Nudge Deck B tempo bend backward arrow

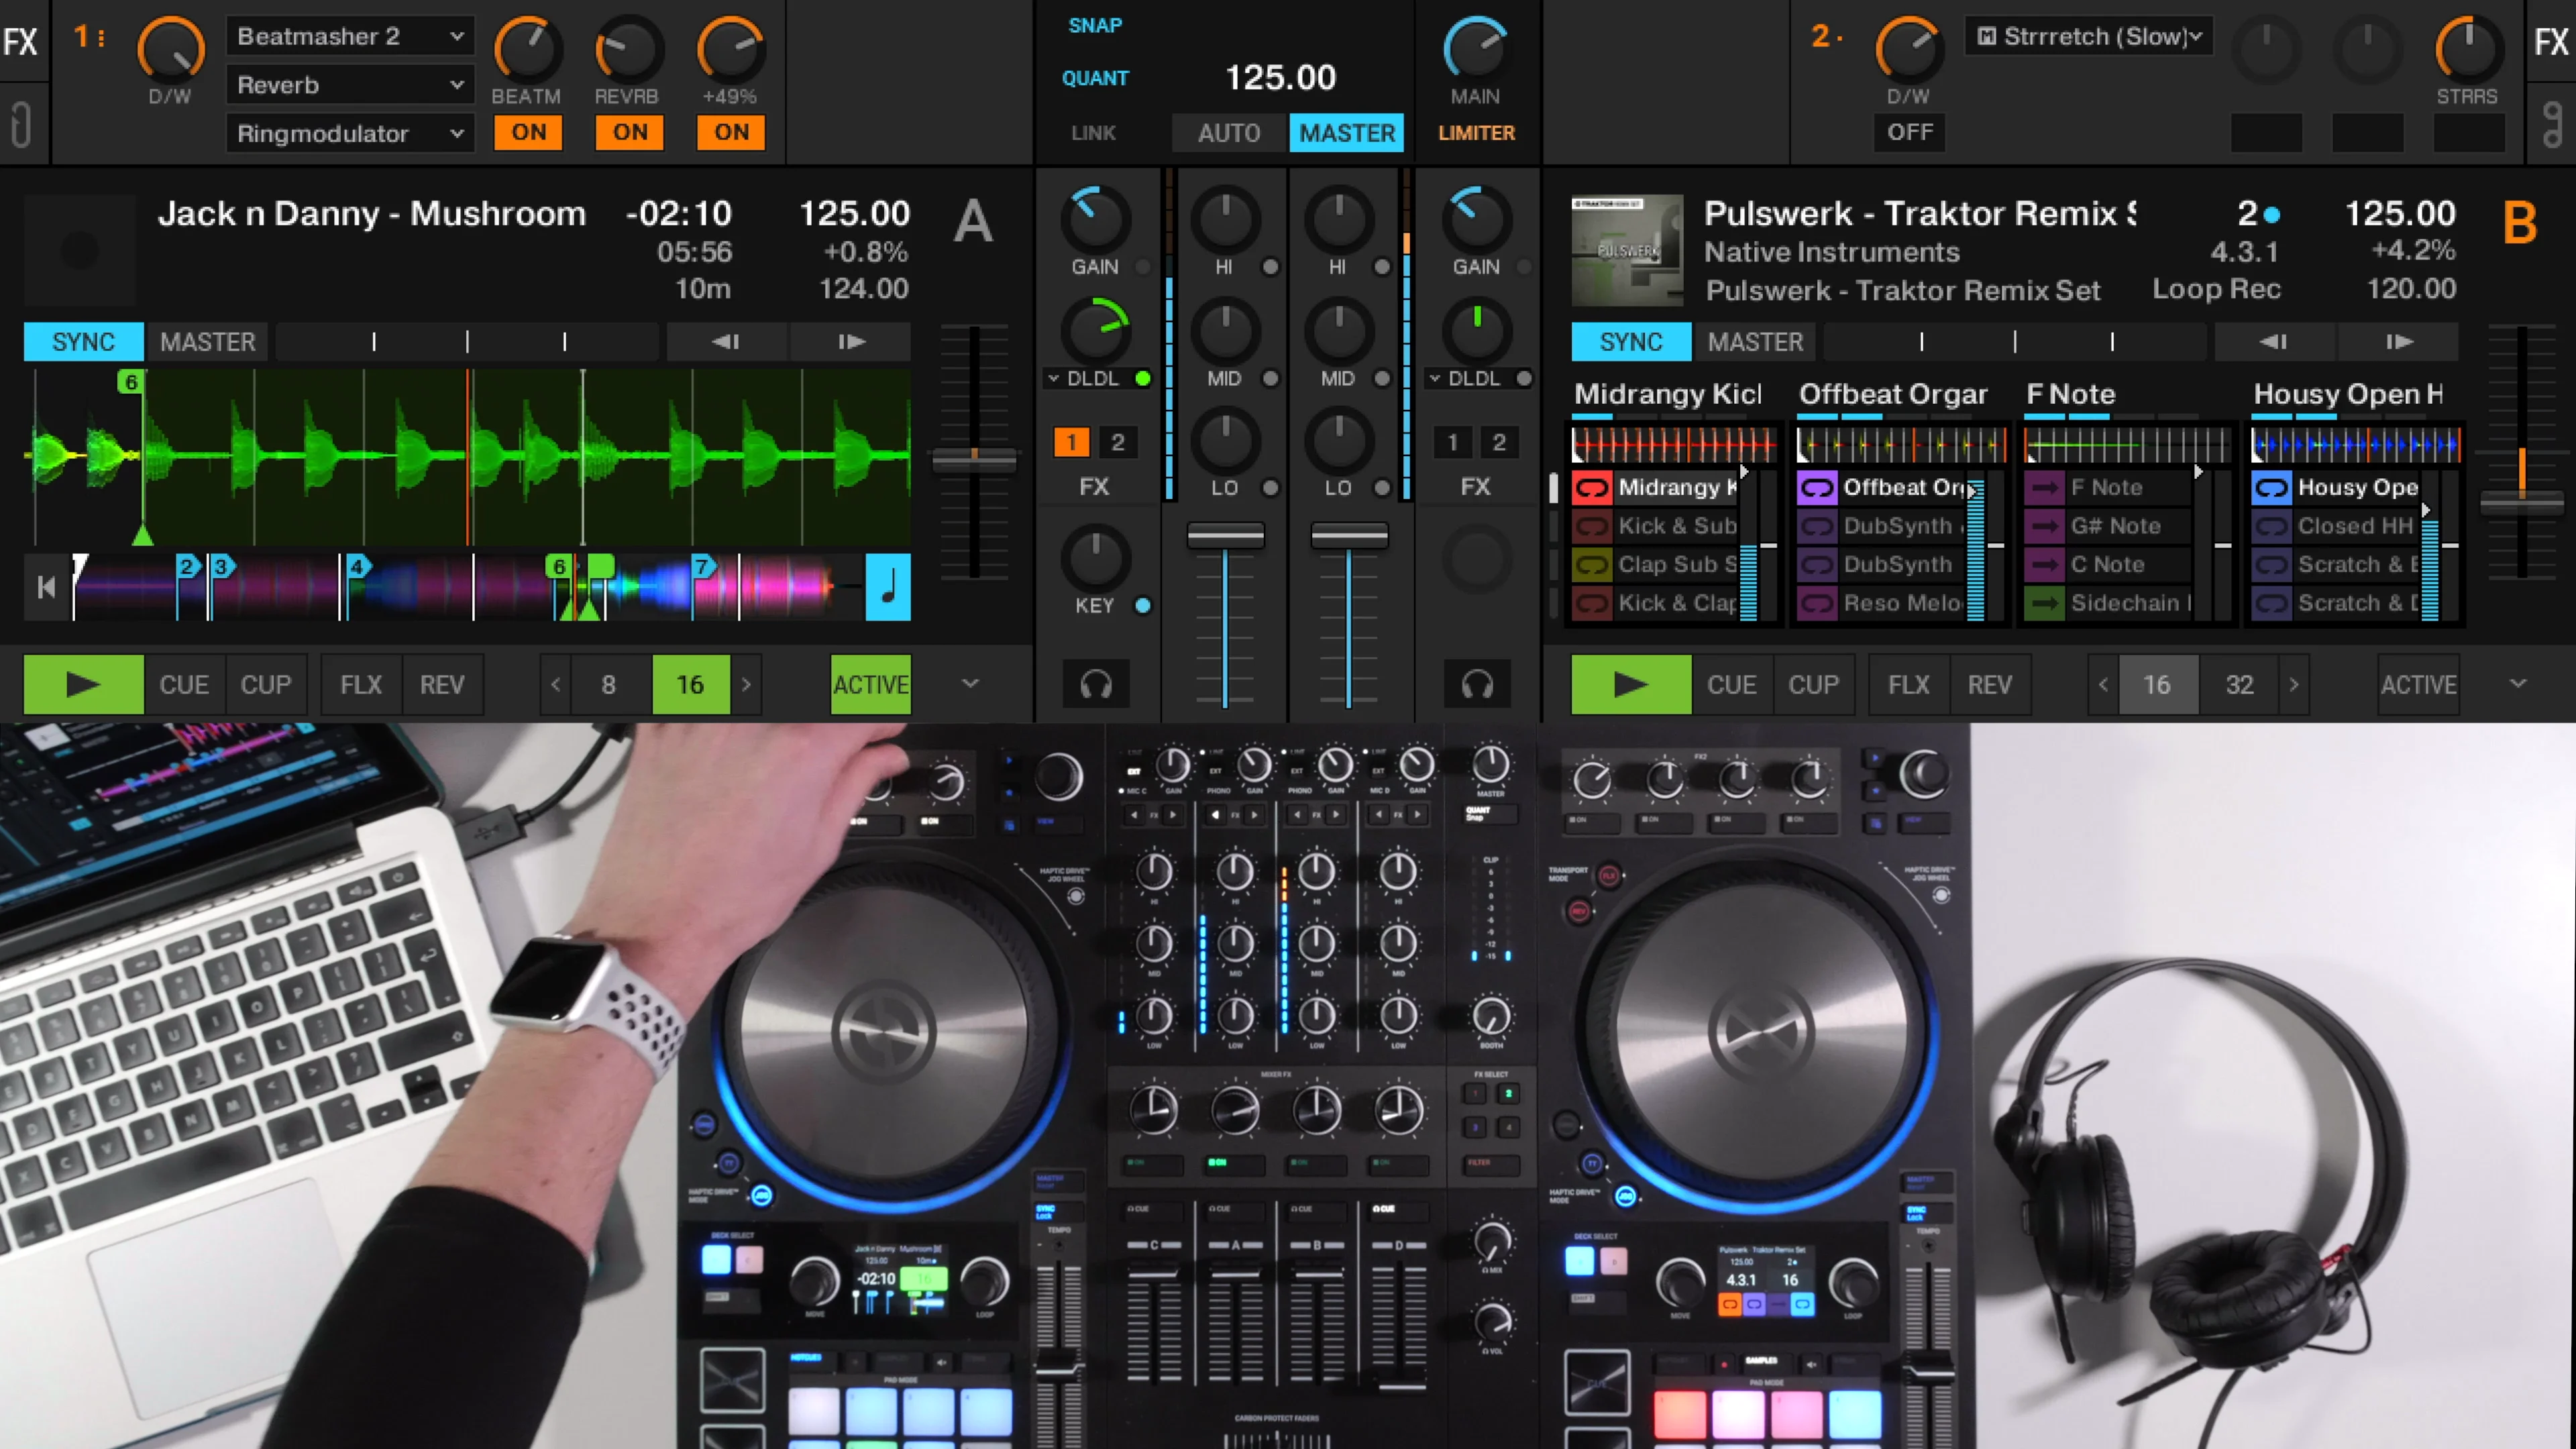2273,342
